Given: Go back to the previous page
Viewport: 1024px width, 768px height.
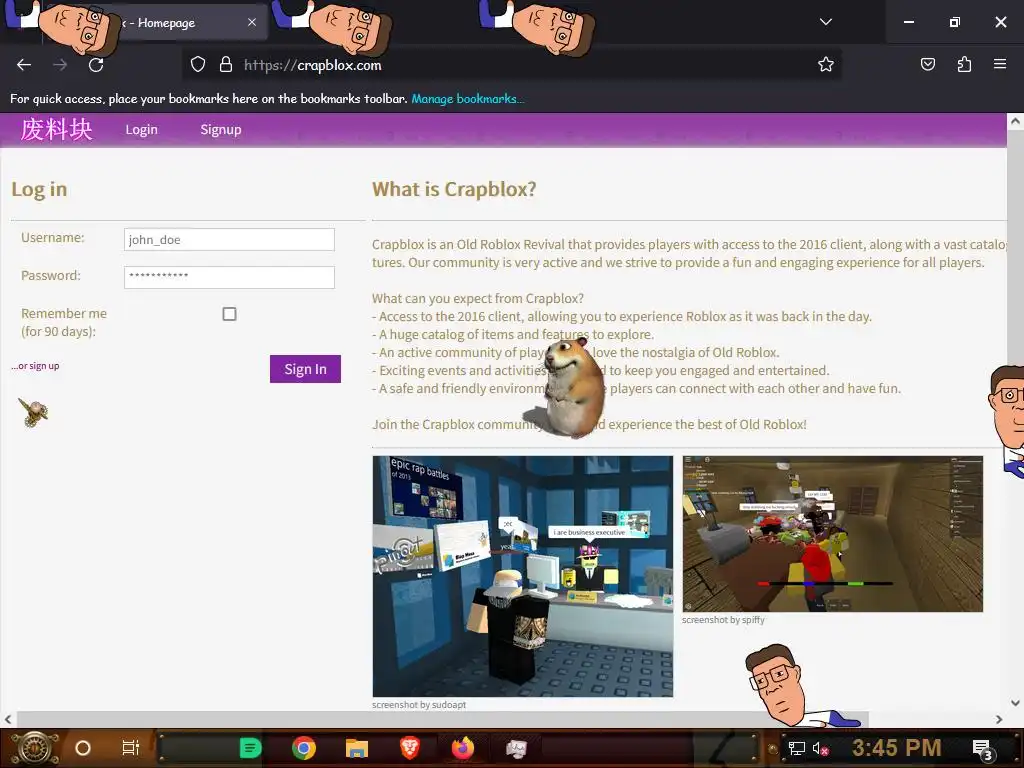Looking at the screenshot, I should point(24,65).
